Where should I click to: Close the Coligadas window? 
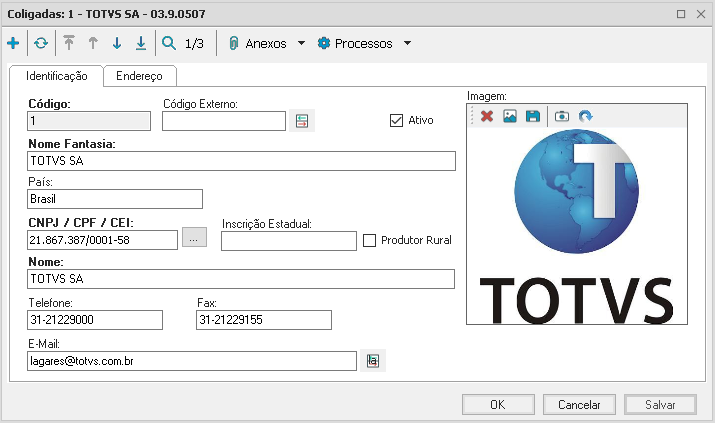[x=701, y=14]
